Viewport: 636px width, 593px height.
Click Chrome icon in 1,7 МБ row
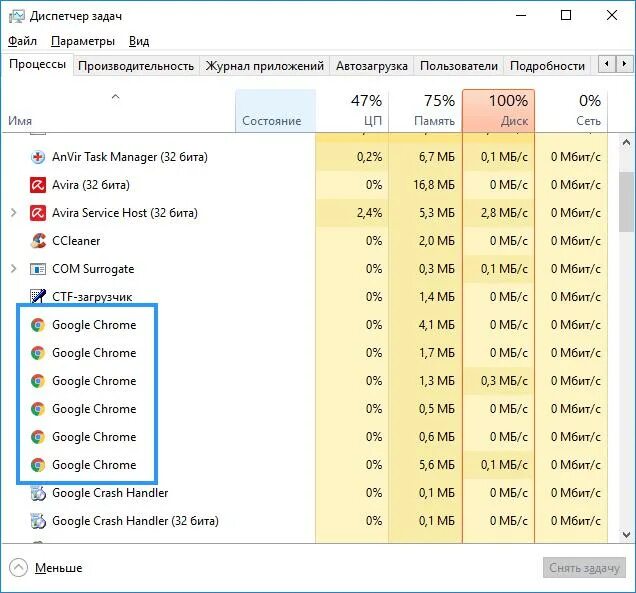38,353
